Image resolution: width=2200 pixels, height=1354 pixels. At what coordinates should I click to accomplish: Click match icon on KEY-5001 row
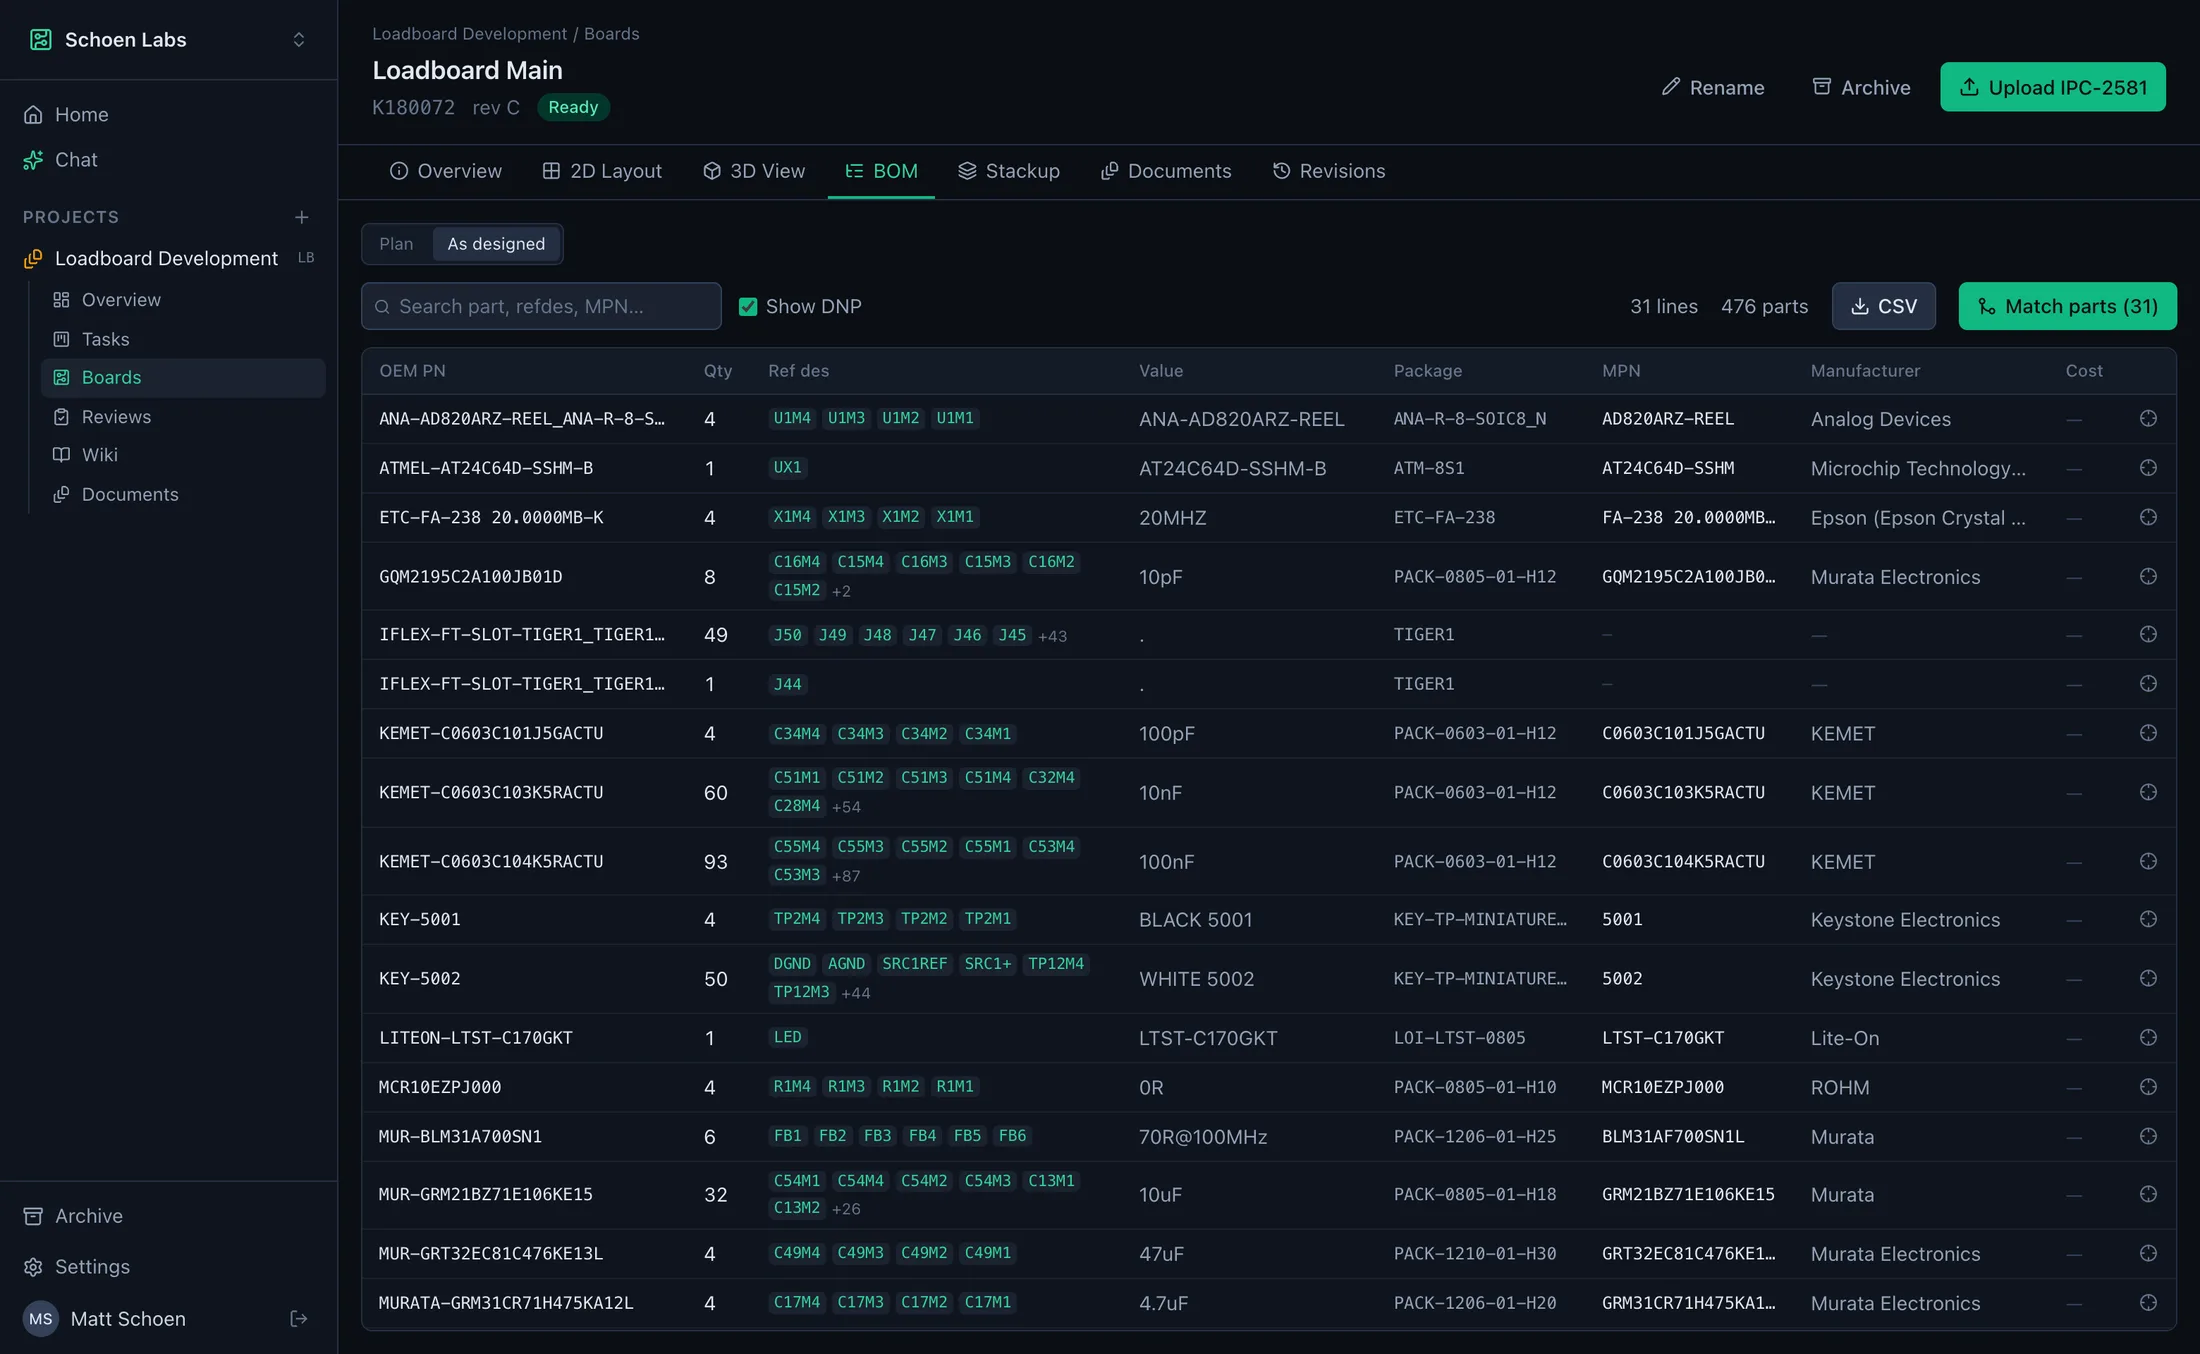pyautogui.click(x=2147, y=919)
